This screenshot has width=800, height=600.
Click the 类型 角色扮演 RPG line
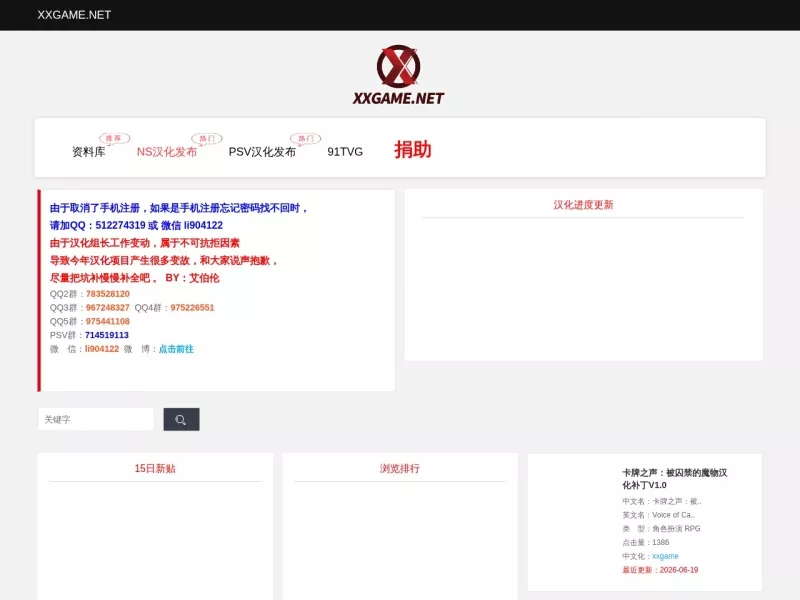pyautogui.click(x=661, y=529)
